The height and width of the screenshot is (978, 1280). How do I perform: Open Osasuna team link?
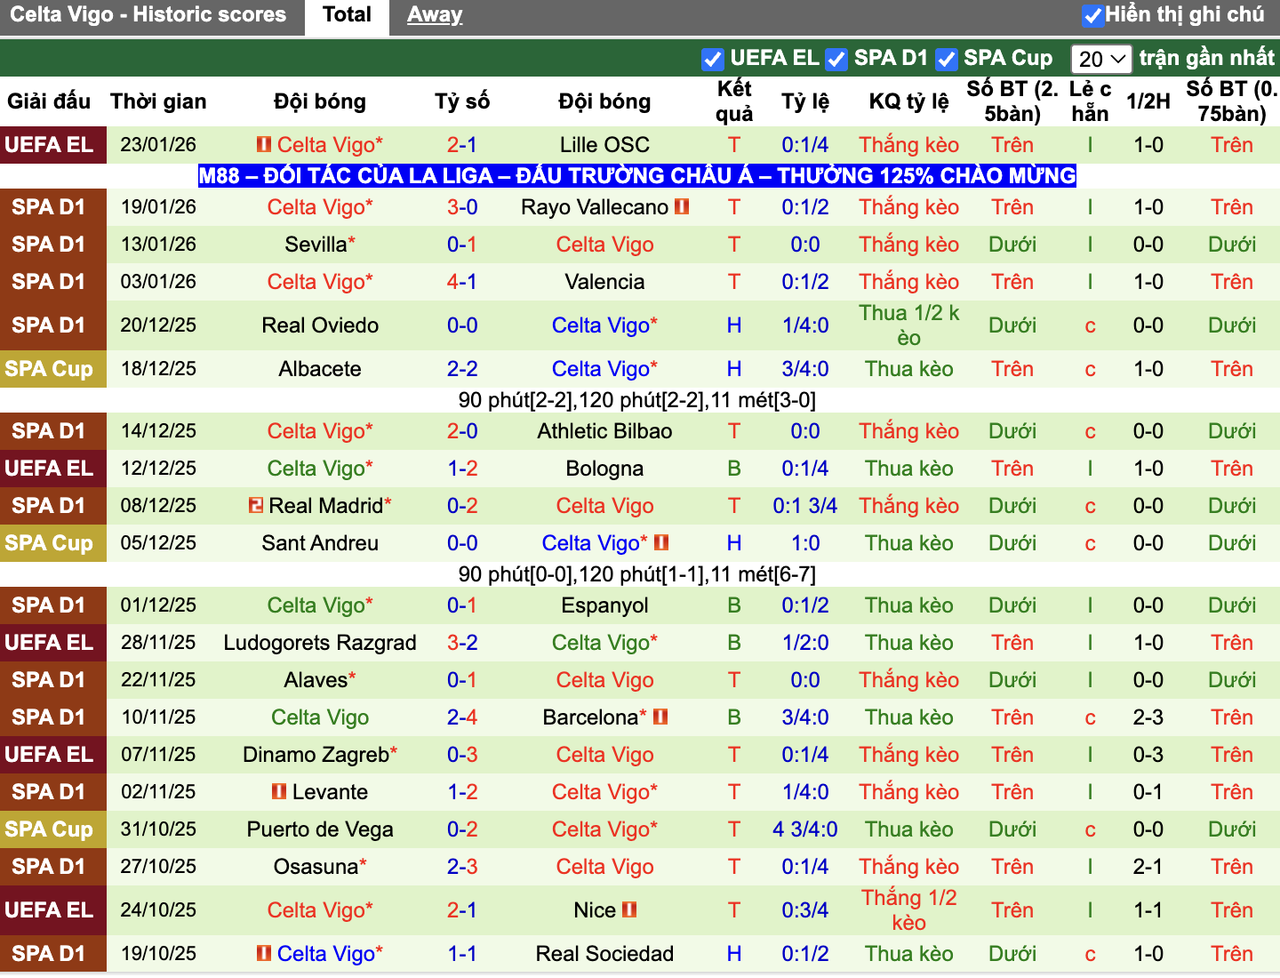pos(316,867)
